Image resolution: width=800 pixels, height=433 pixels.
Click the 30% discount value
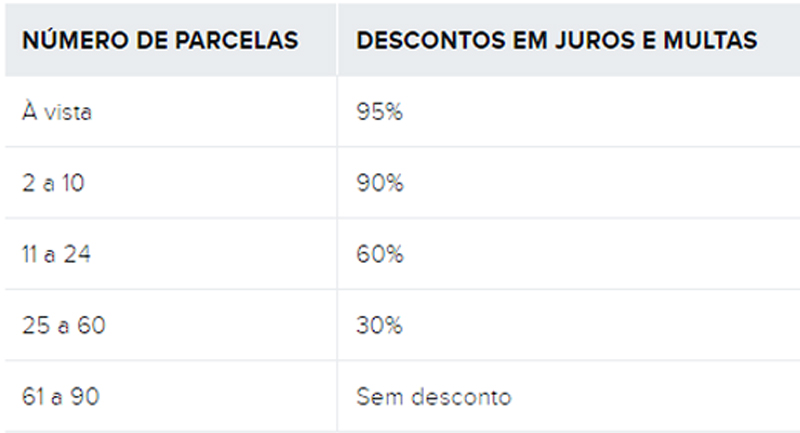pos(380,326)
